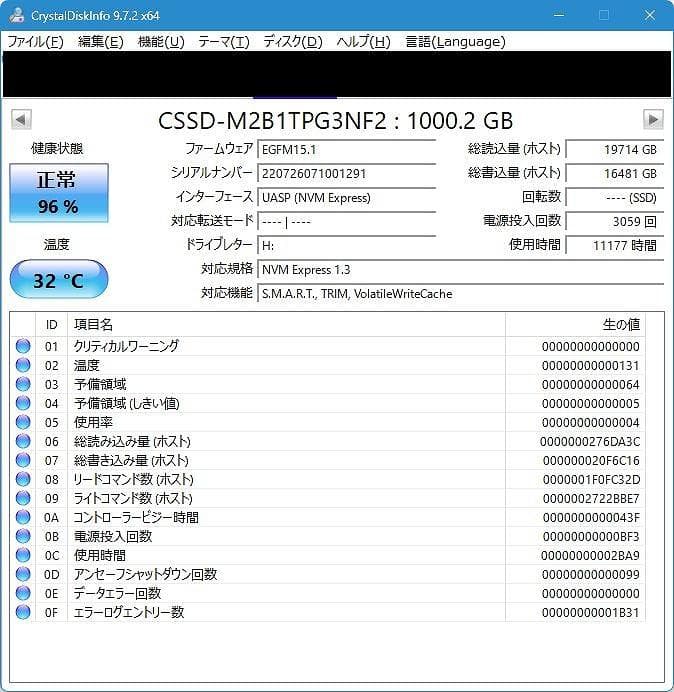Screen dimensions: 674x692
Task: Click the 総書込量 value 16481 GB
Action: 614,173
